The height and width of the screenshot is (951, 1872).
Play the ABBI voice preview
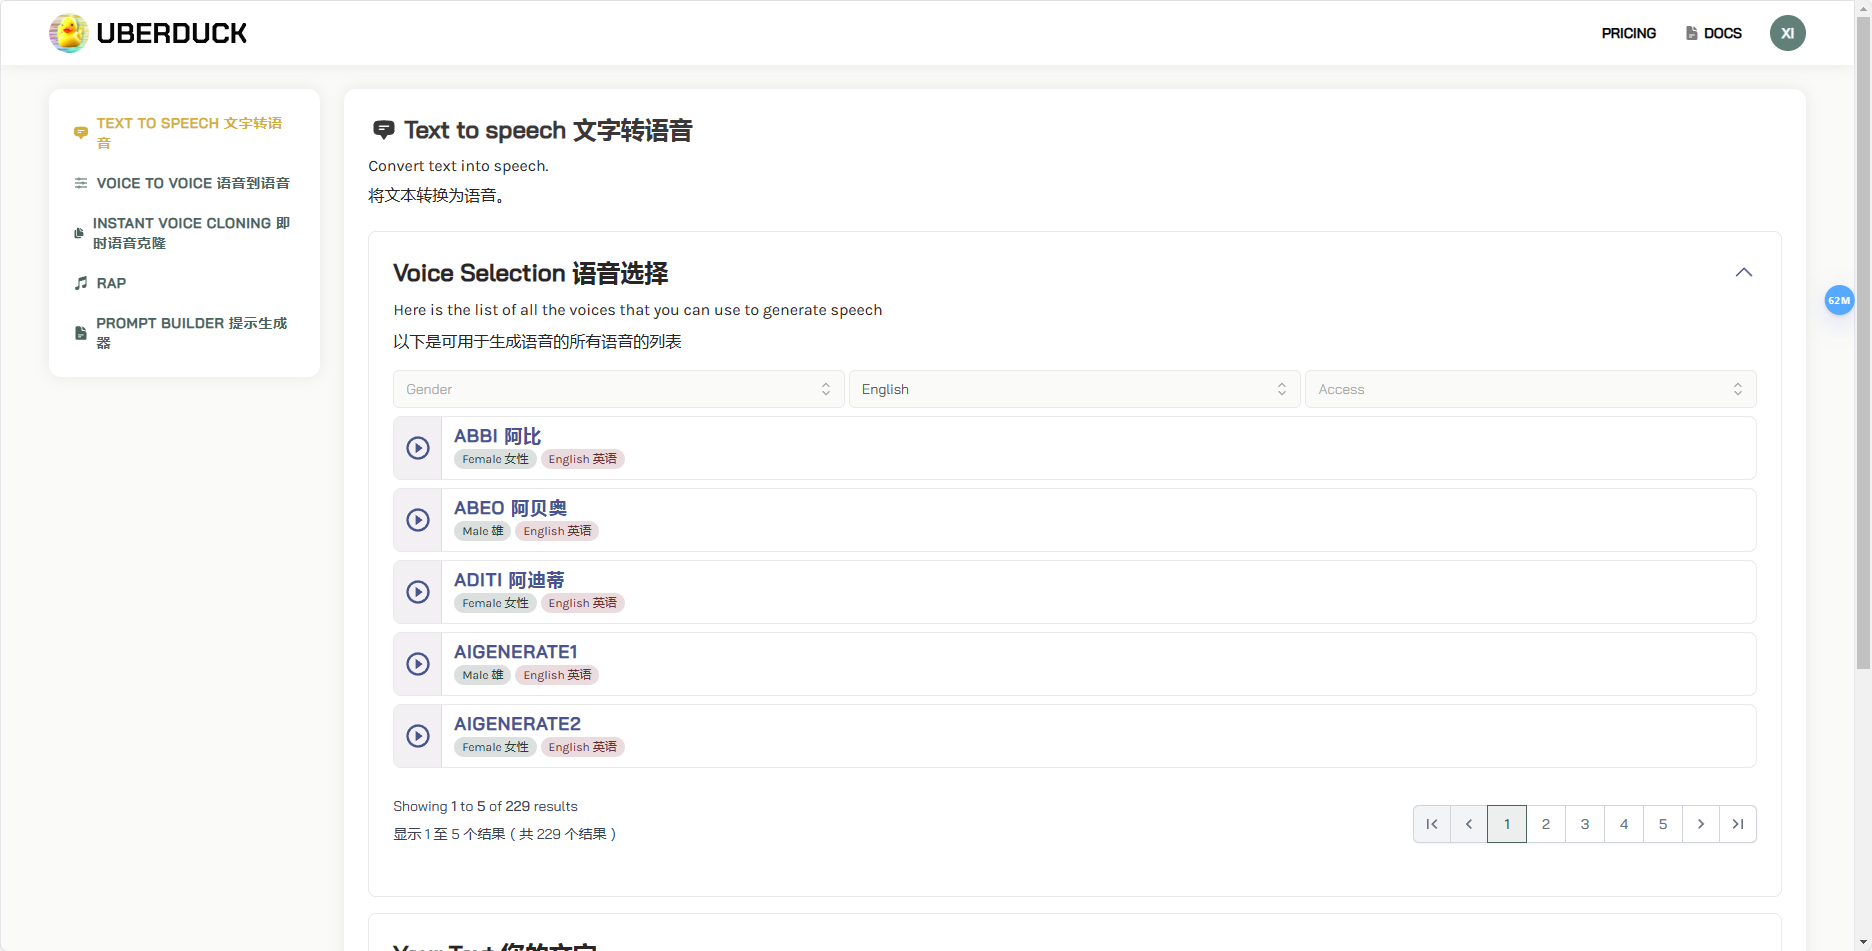coord(418,448)
